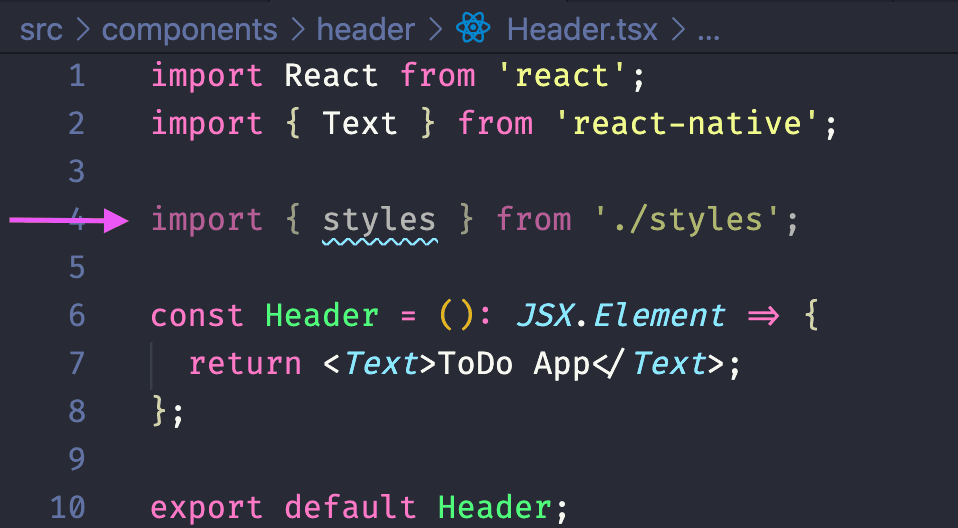Open the components breadcrumb dropdown
Viewport: 958px width, 528px height.
pos(189,29)
